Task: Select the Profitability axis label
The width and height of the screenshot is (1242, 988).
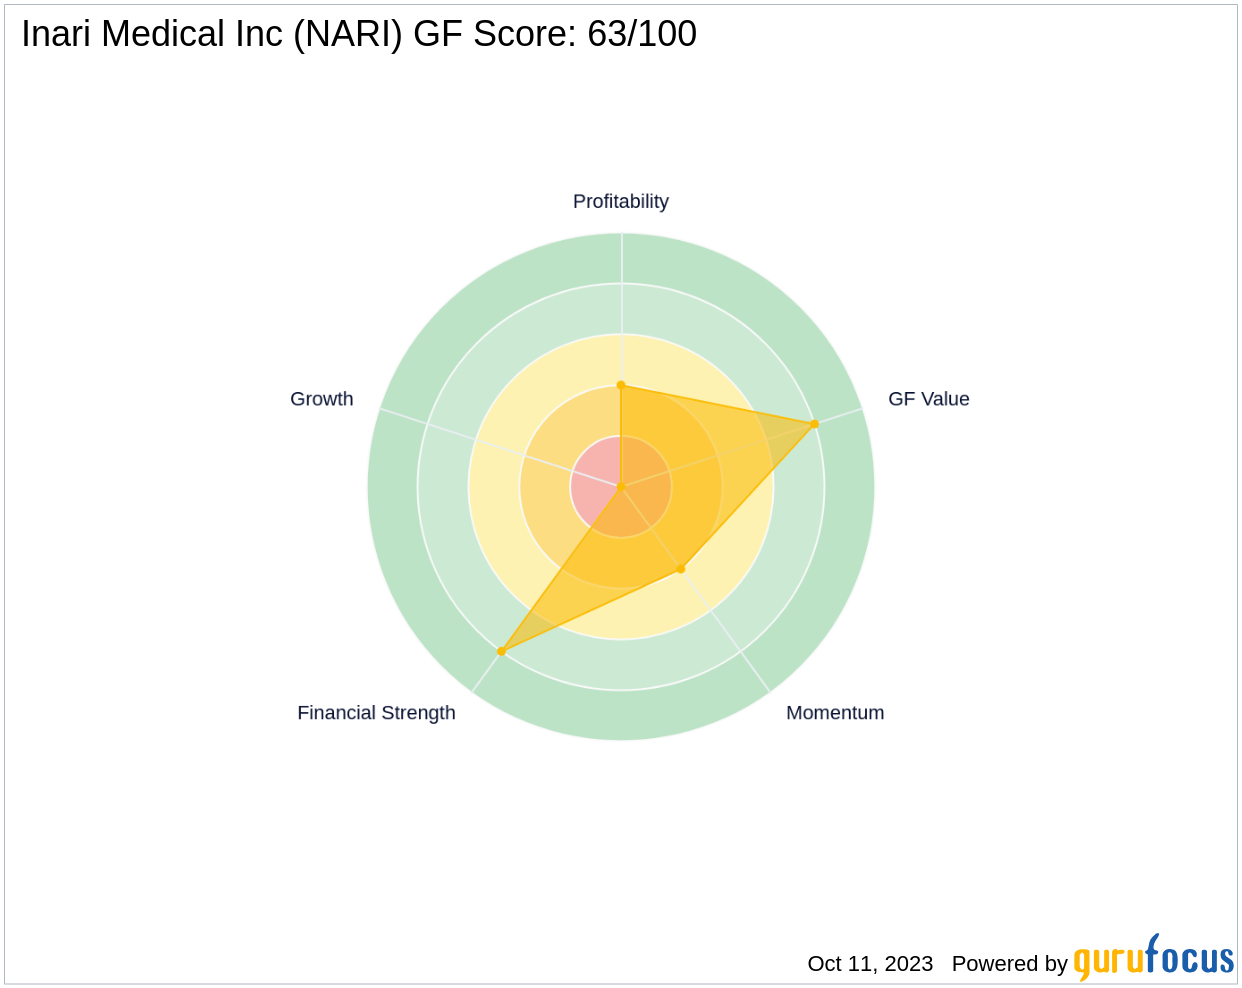Action: click(x=621, y=201)
